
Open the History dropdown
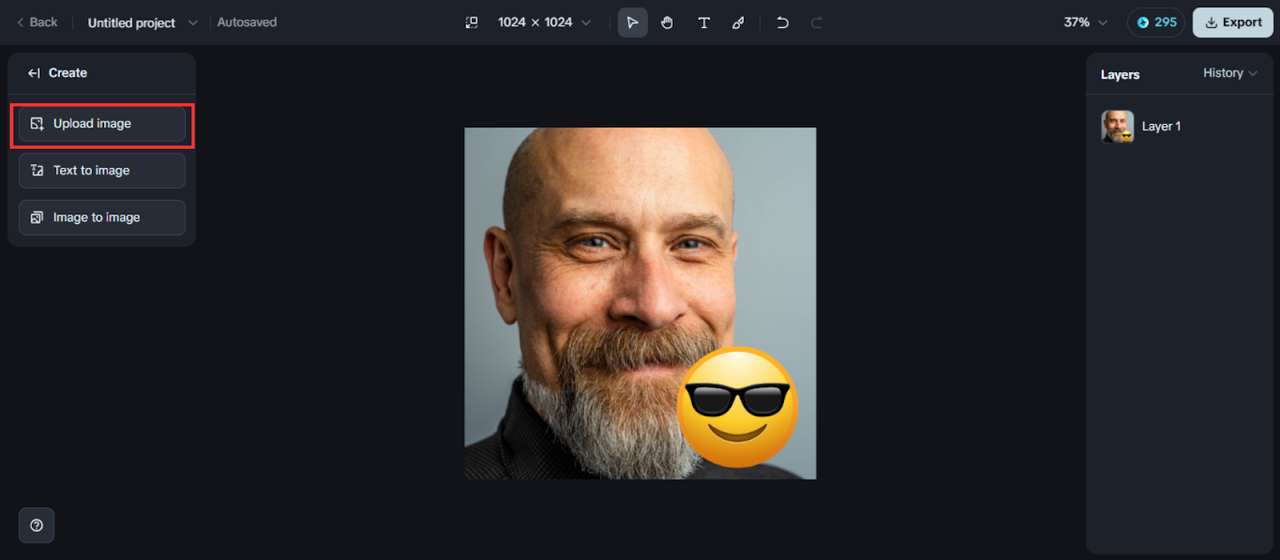pos(1230,73)
